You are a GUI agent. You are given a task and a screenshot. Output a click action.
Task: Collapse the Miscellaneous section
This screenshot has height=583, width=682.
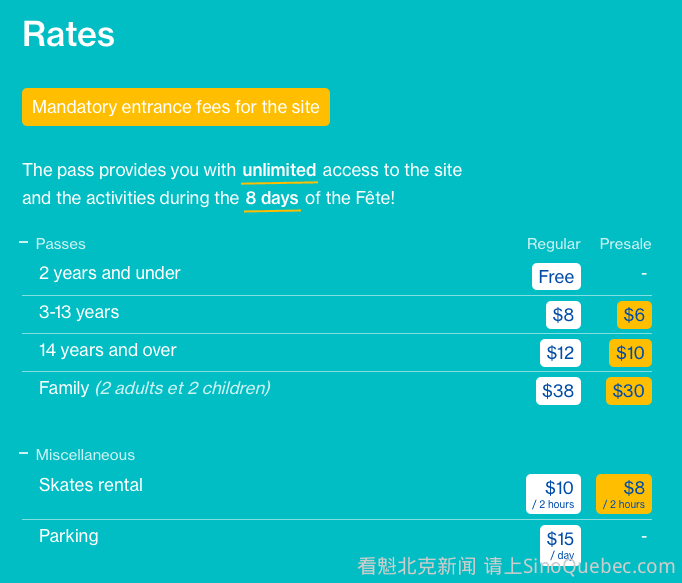point(23,454)
